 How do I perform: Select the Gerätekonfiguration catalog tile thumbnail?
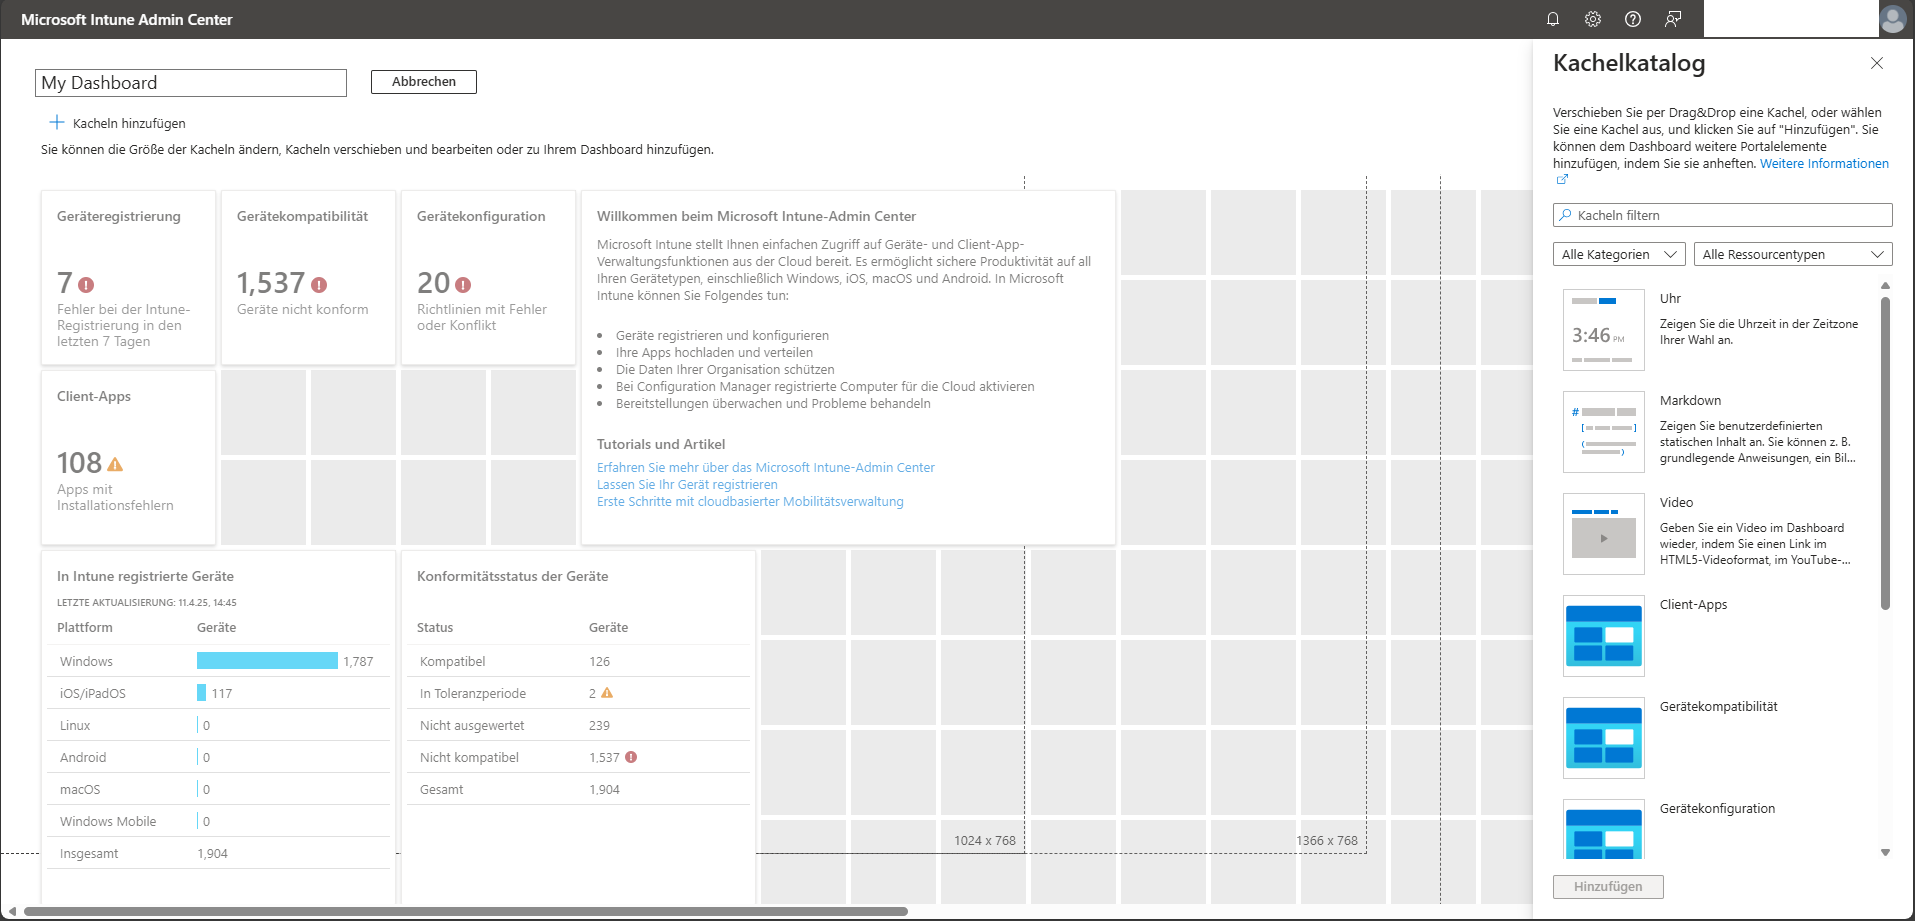point(1604,830)
